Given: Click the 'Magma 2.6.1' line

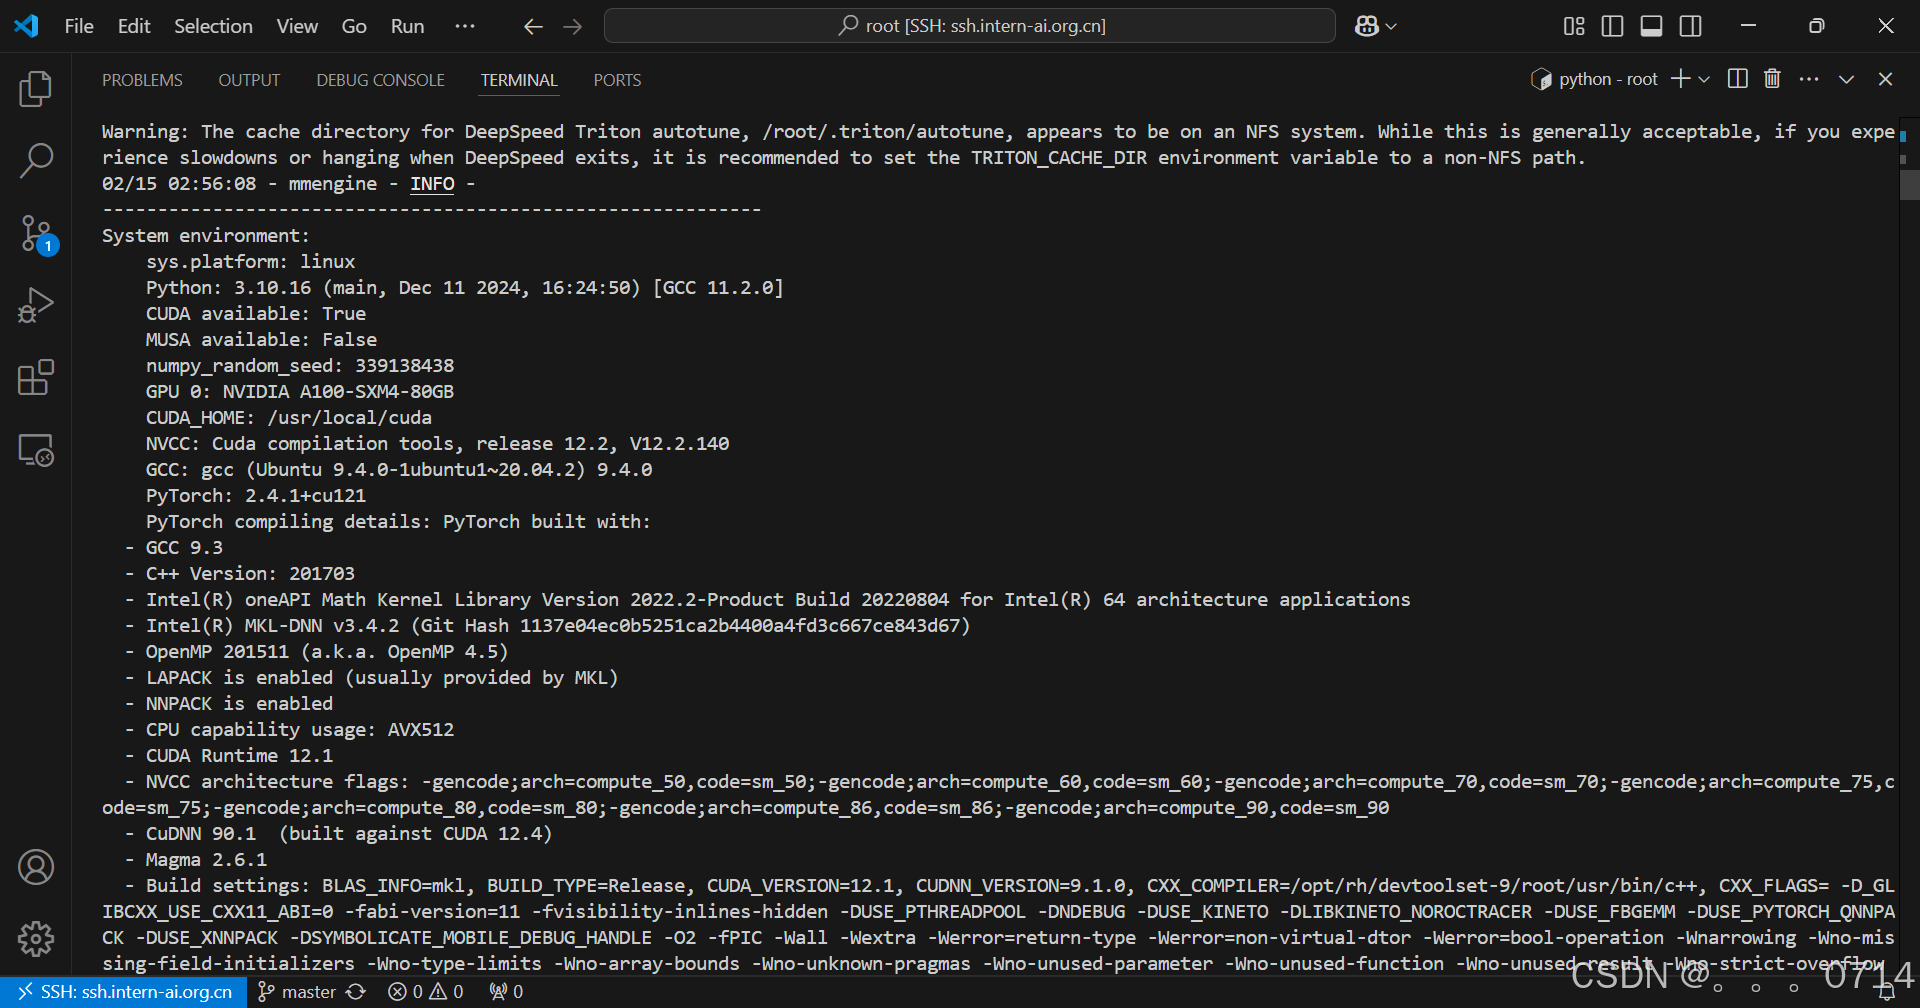Looking at the screenshot, I should tap(206, 860).
